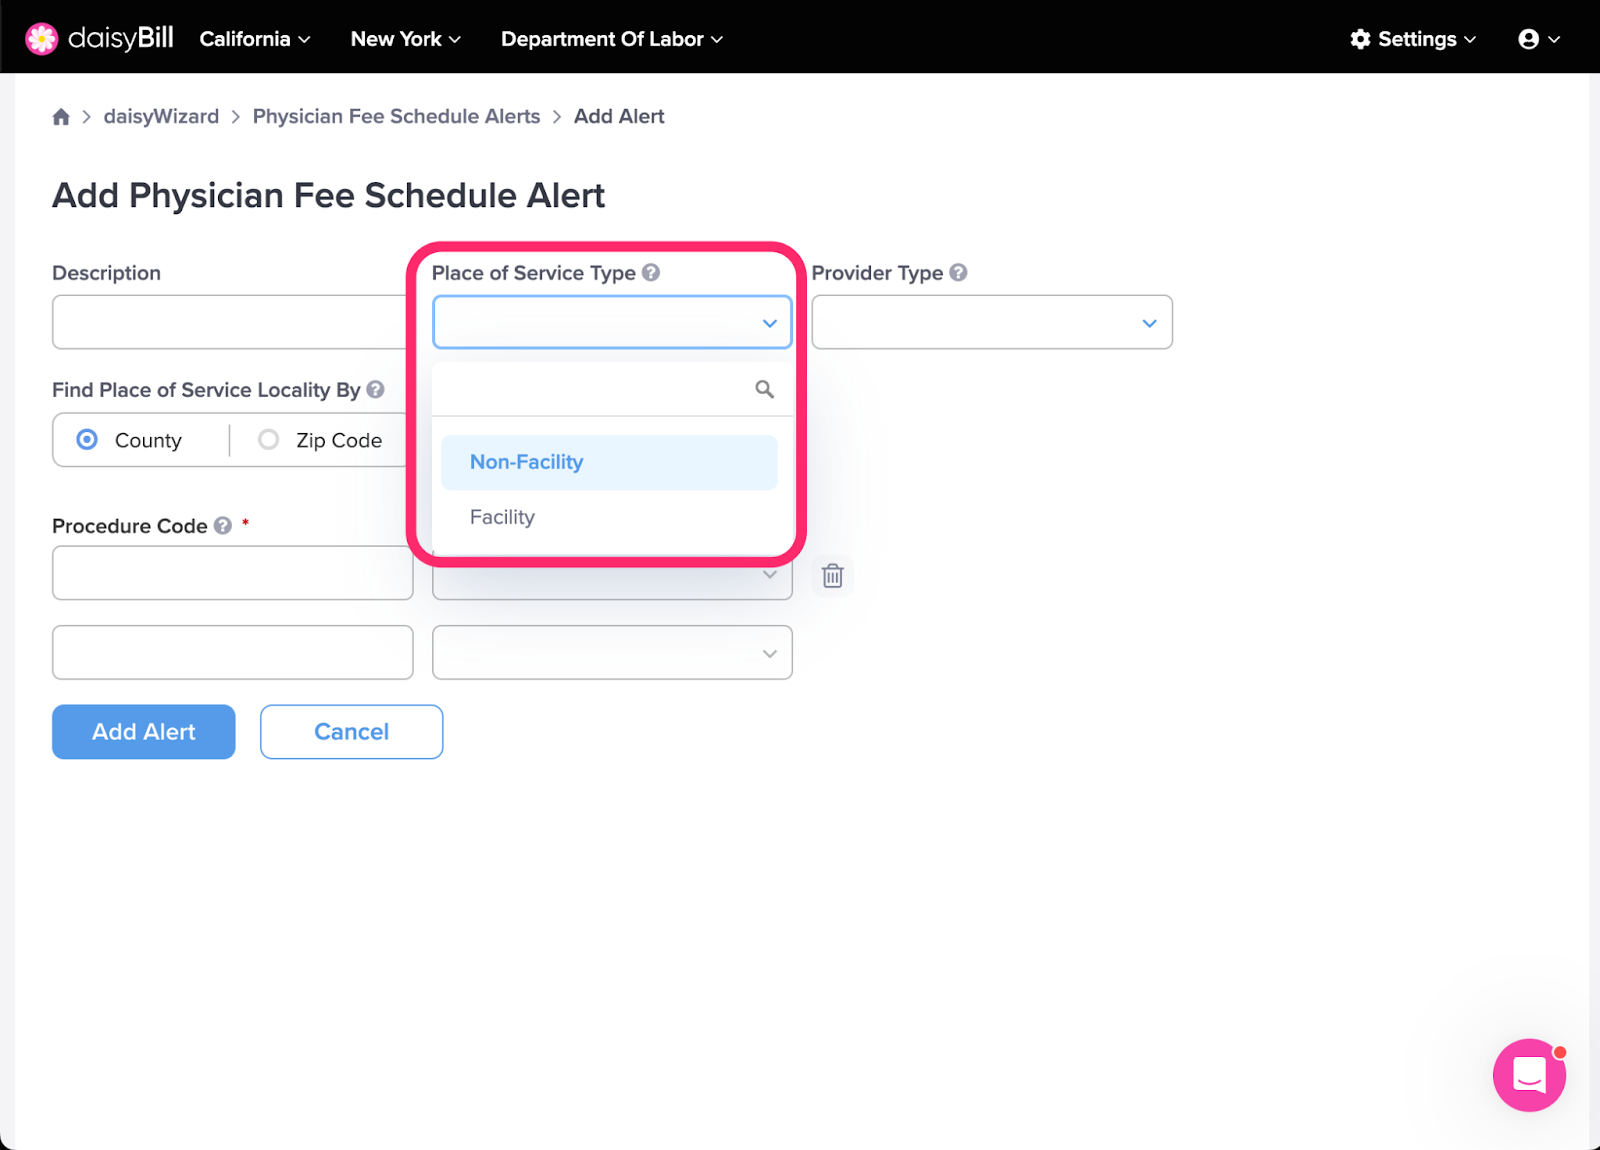Open the chat support bubble
The image size is (1600, 1150).
(x=1529, y=1075)
